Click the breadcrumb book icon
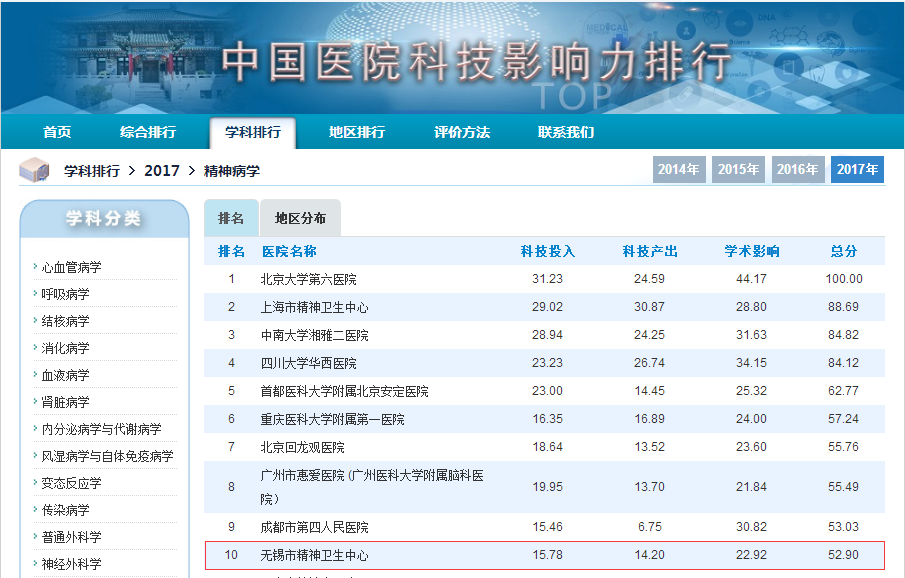 [35, 170]
